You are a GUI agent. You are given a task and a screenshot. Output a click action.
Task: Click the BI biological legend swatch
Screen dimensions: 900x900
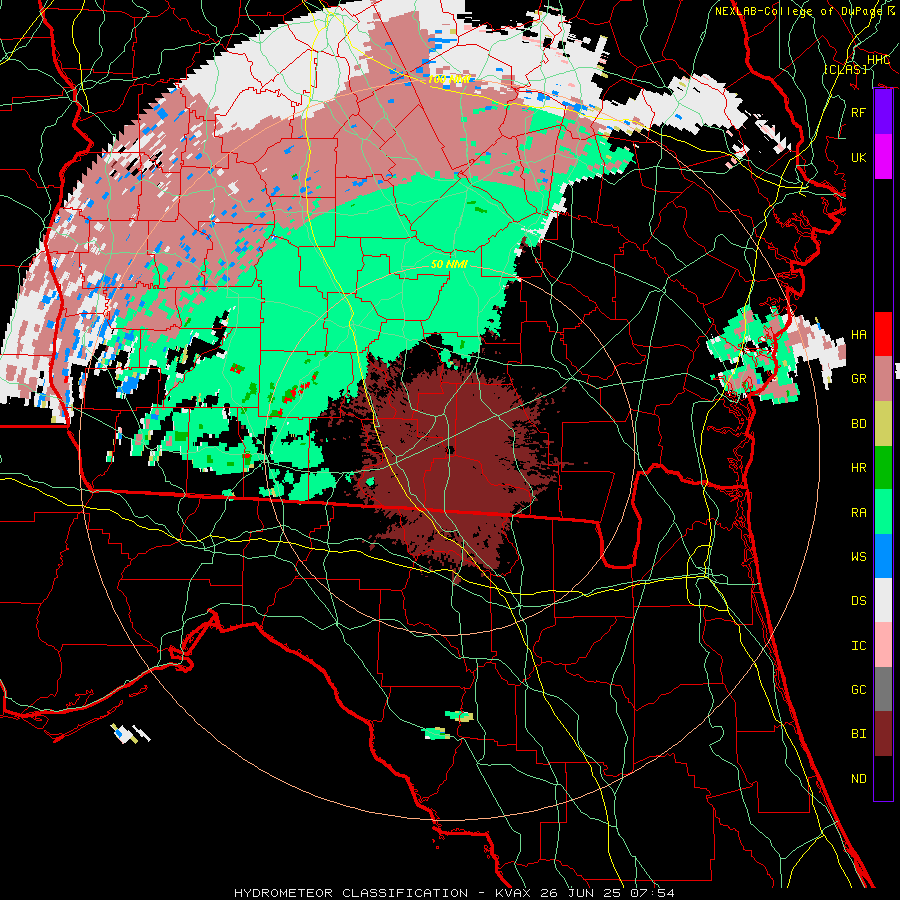pos(883,734)
